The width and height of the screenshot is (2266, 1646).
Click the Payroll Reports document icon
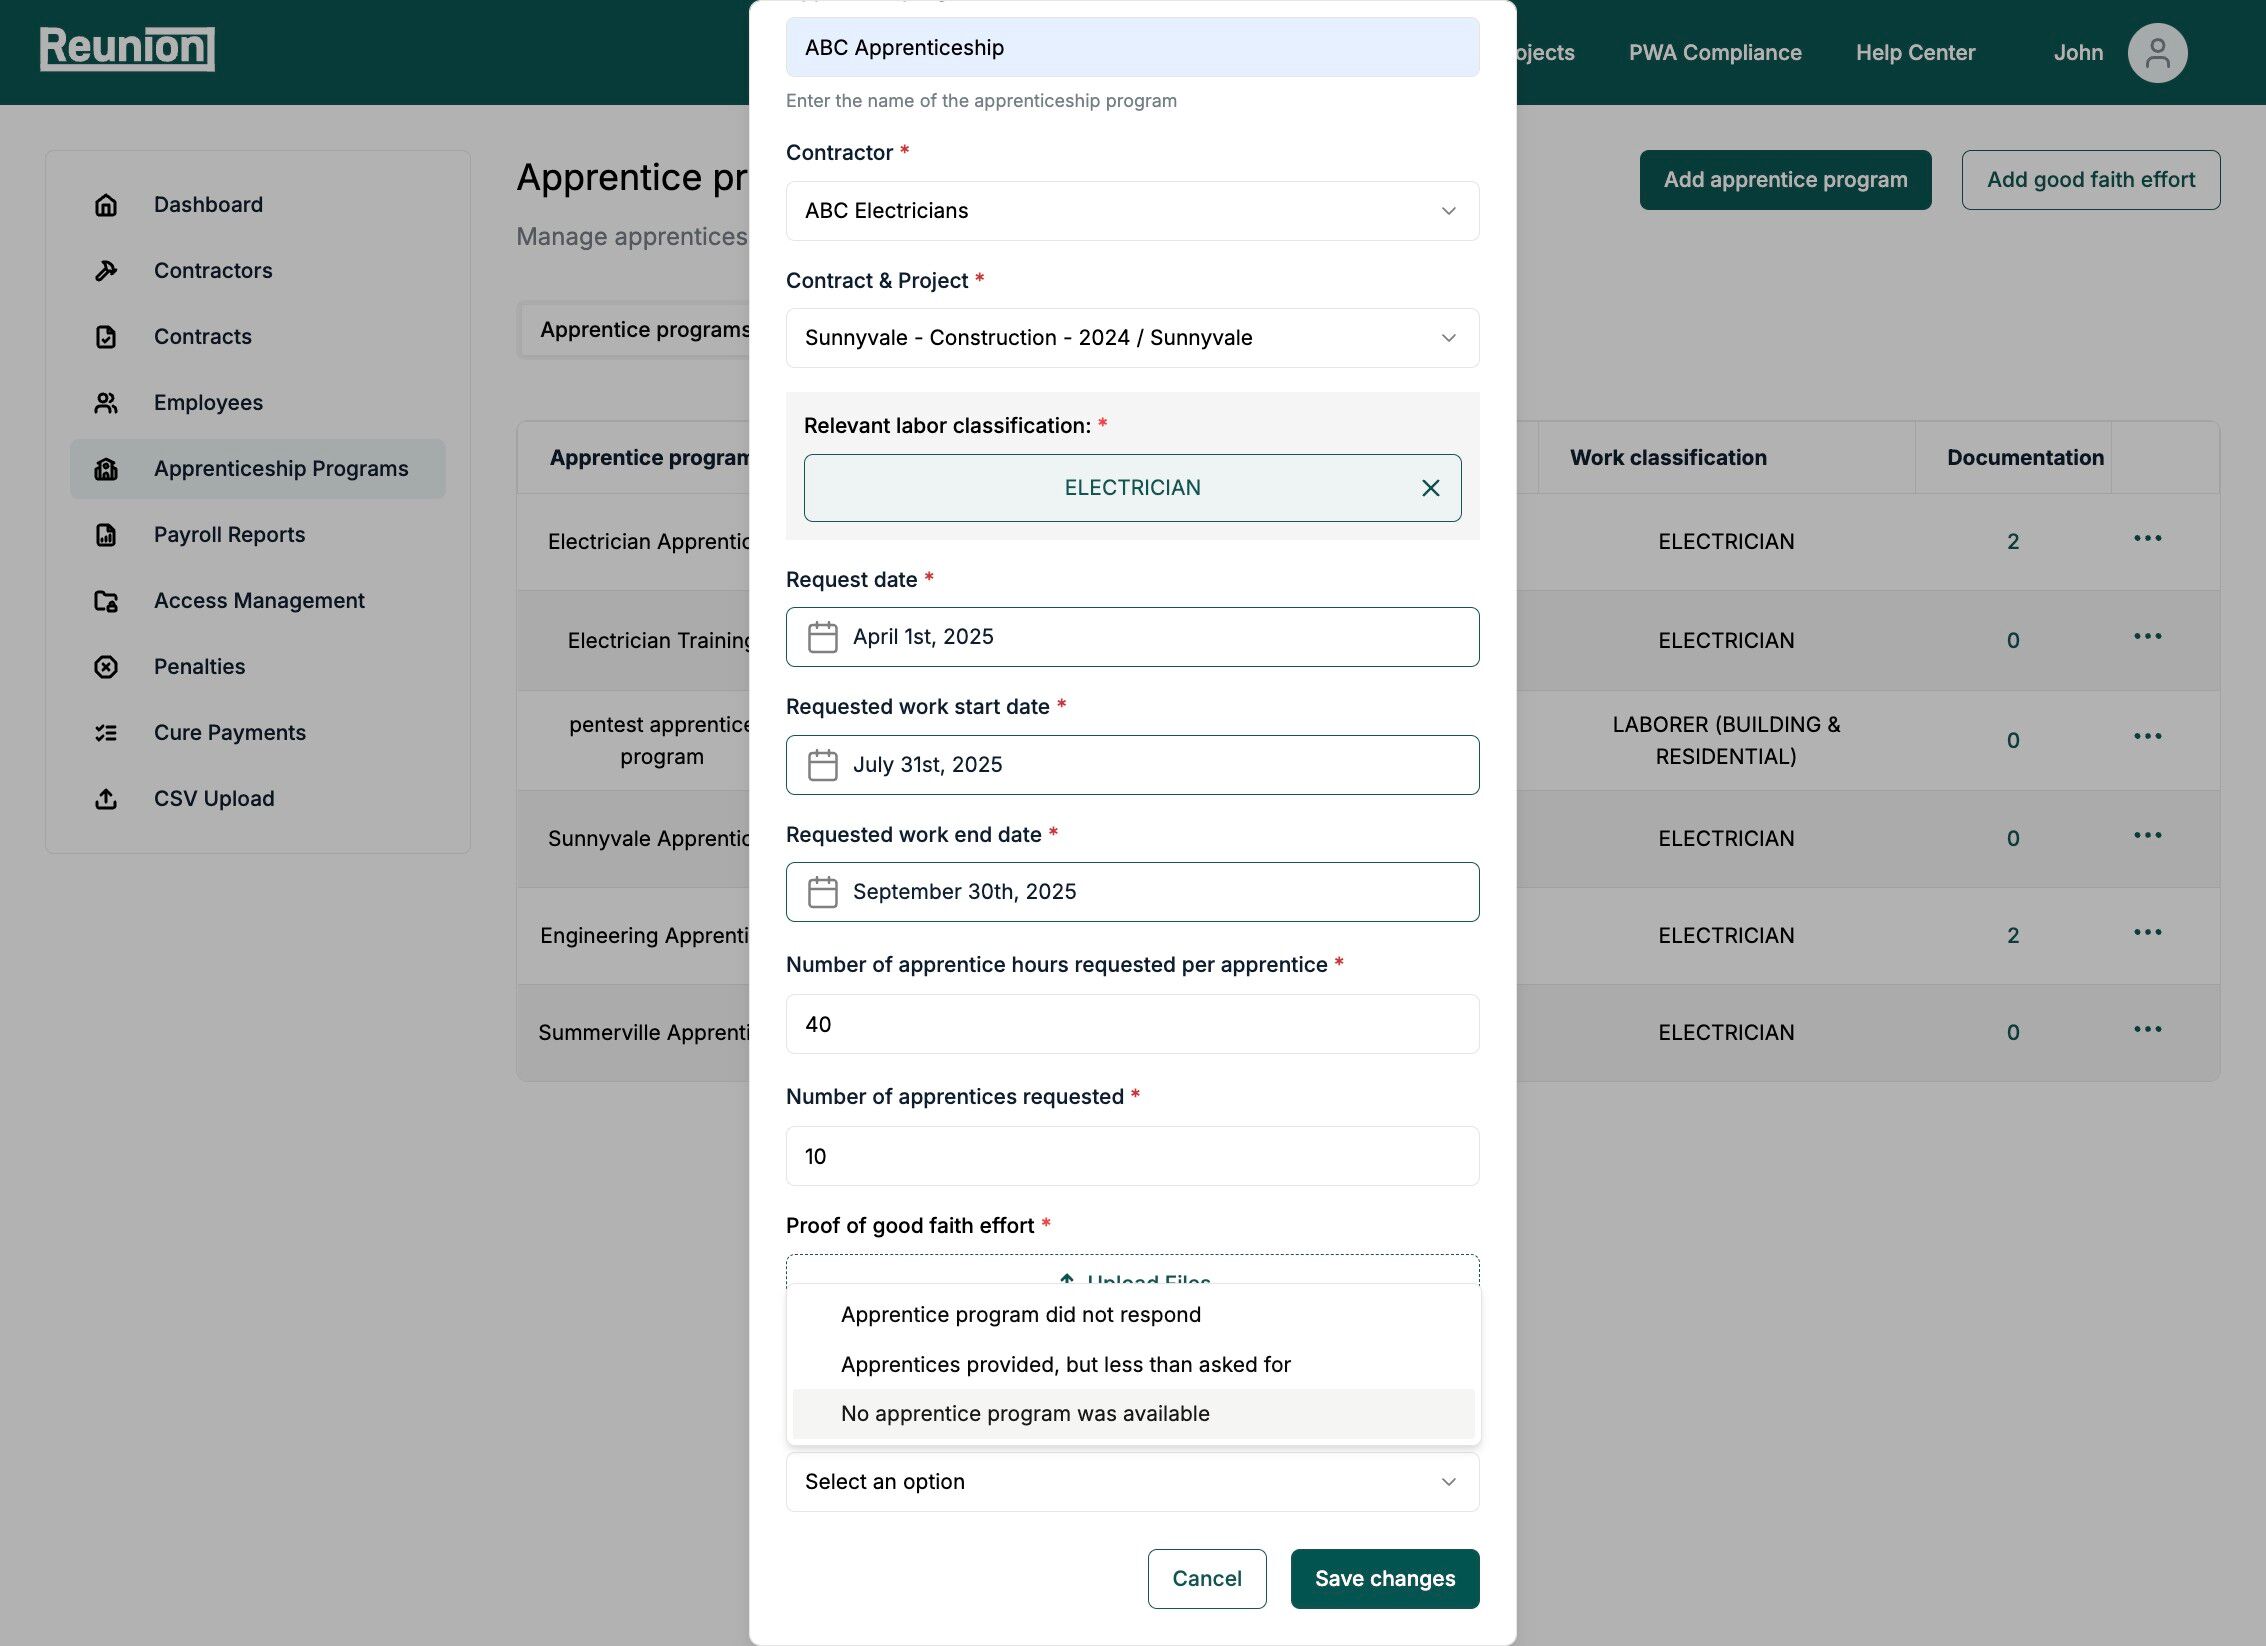(106, 535)
